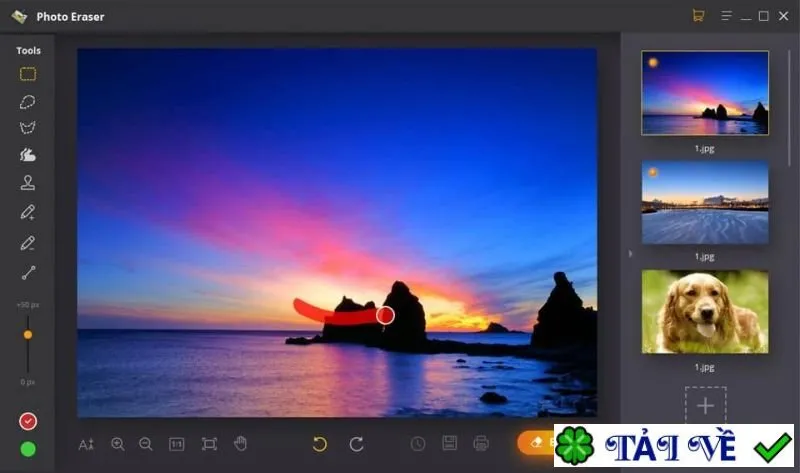Undo the last action

pos(320,444)
